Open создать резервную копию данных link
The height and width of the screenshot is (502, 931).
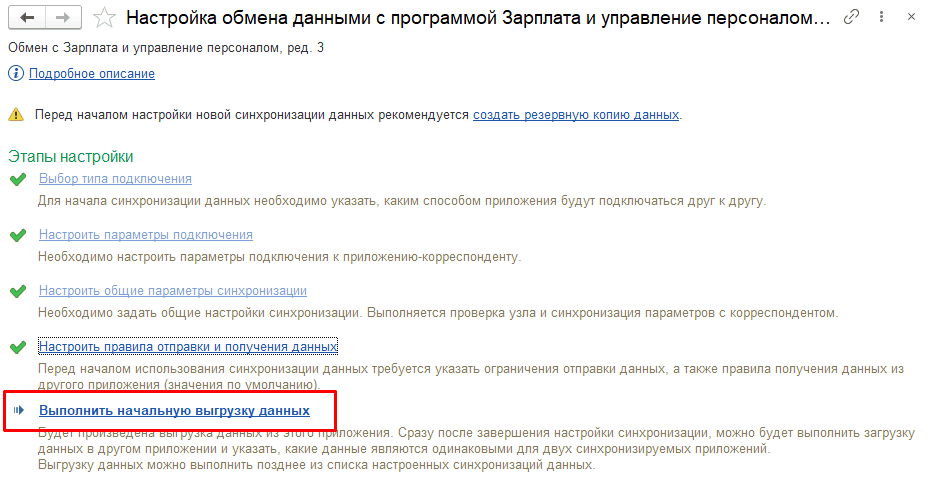tap(576, 115)
